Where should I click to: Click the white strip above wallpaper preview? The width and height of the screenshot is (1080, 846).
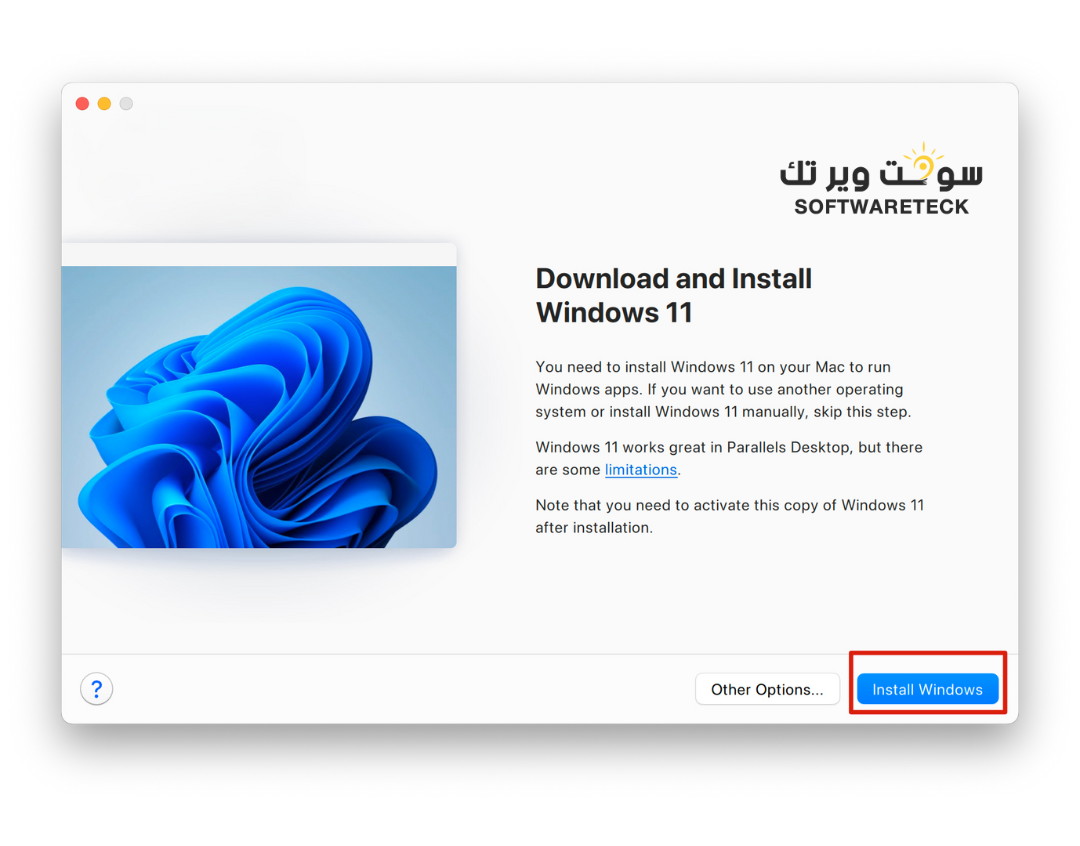click(259, 254)
